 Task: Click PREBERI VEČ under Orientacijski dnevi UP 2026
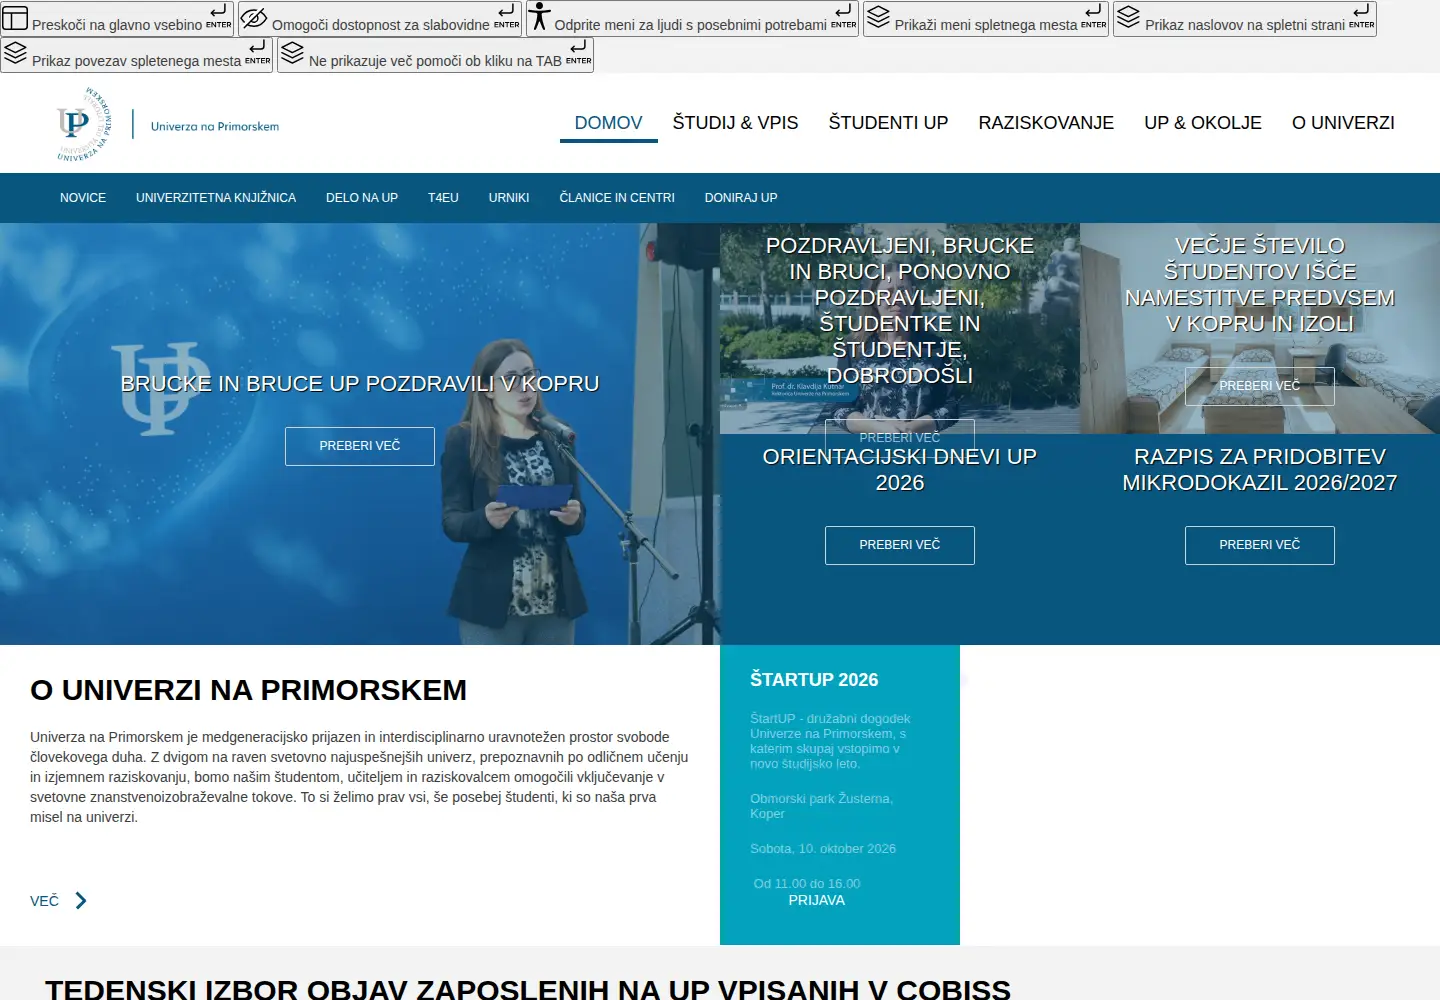[x=900, y=545]
